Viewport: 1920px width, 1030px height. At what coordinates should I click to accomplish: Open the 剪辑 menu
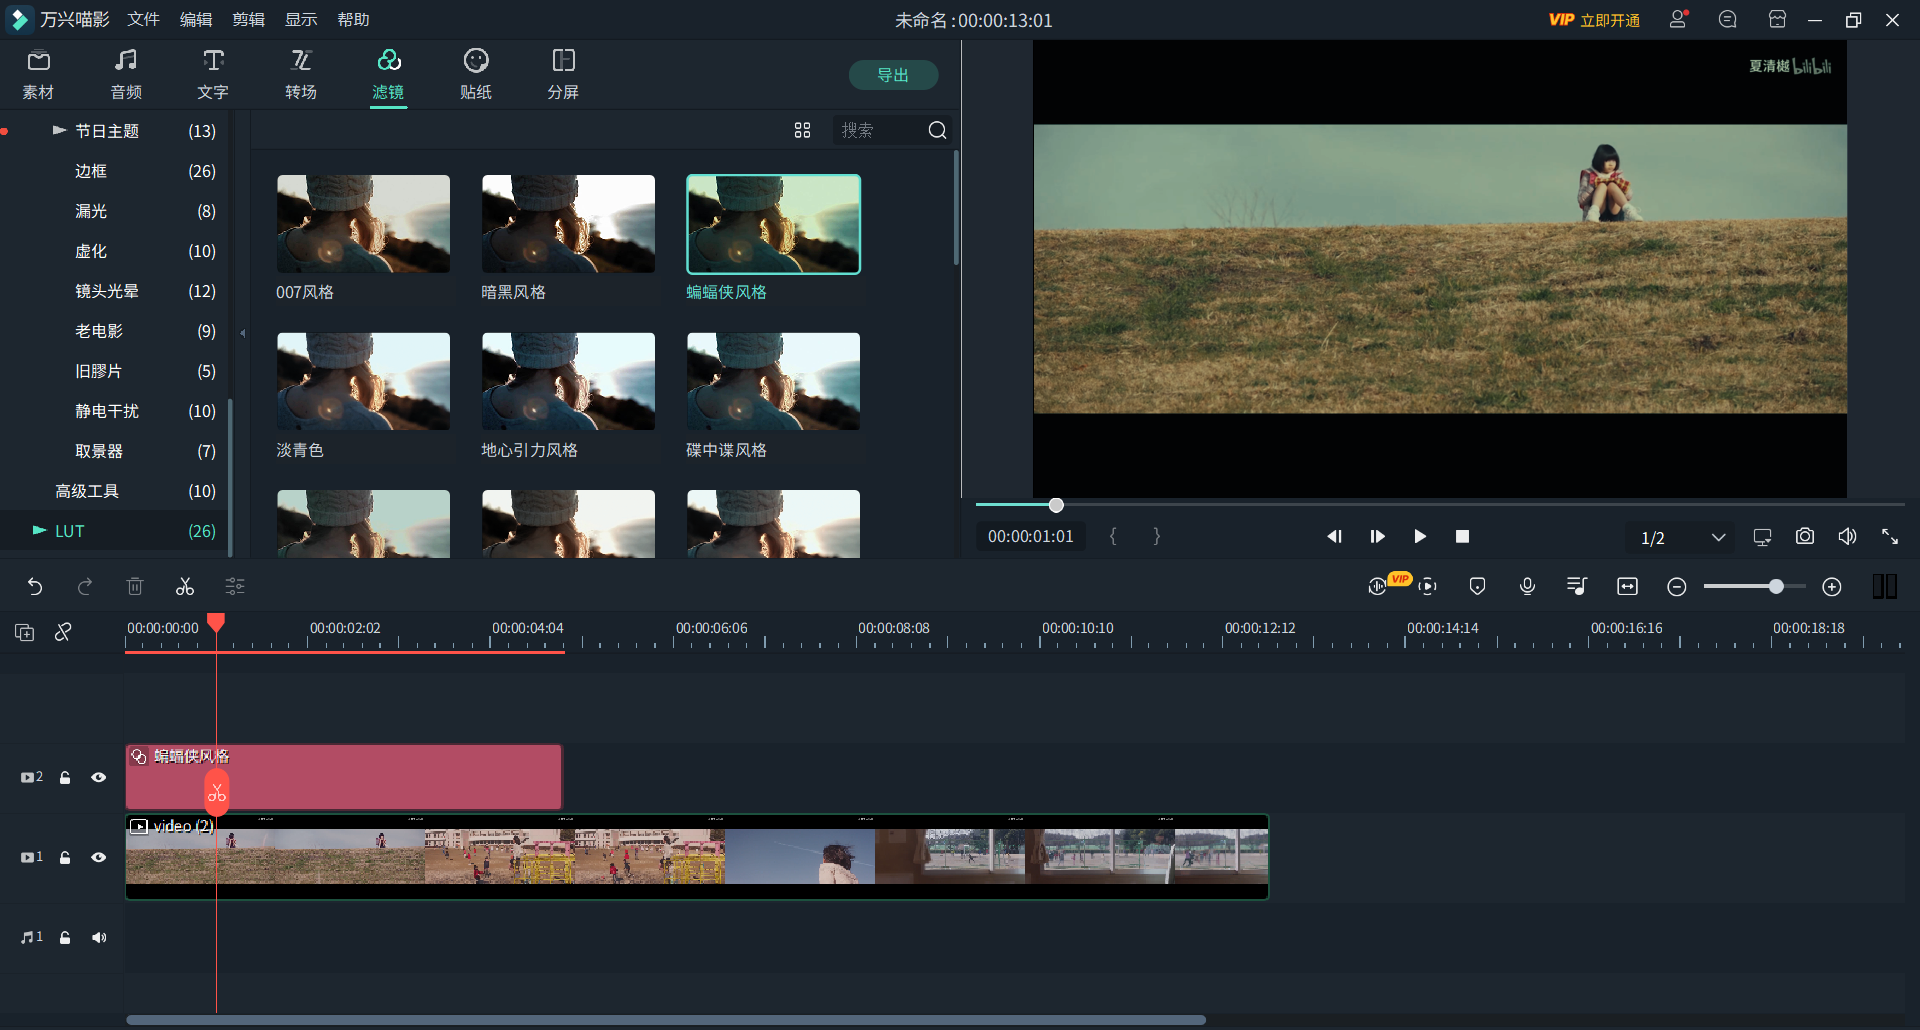tap(248, 20)
